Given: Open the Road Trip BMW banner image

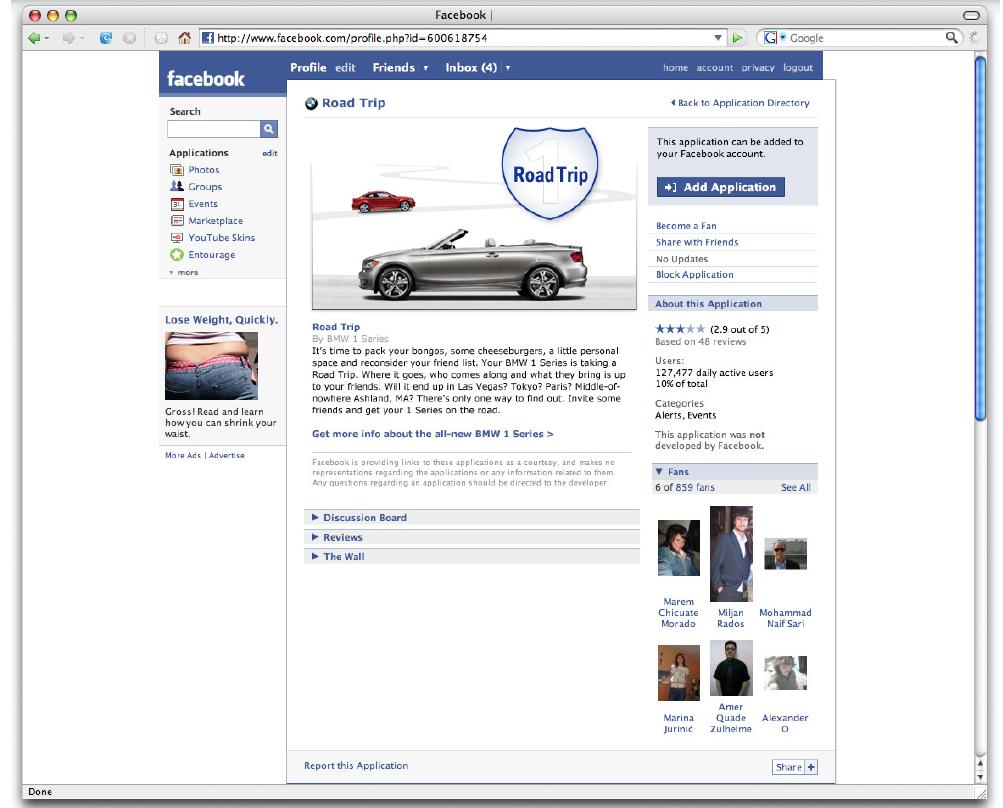Looking at the screenshot, I should pos(474,218).
